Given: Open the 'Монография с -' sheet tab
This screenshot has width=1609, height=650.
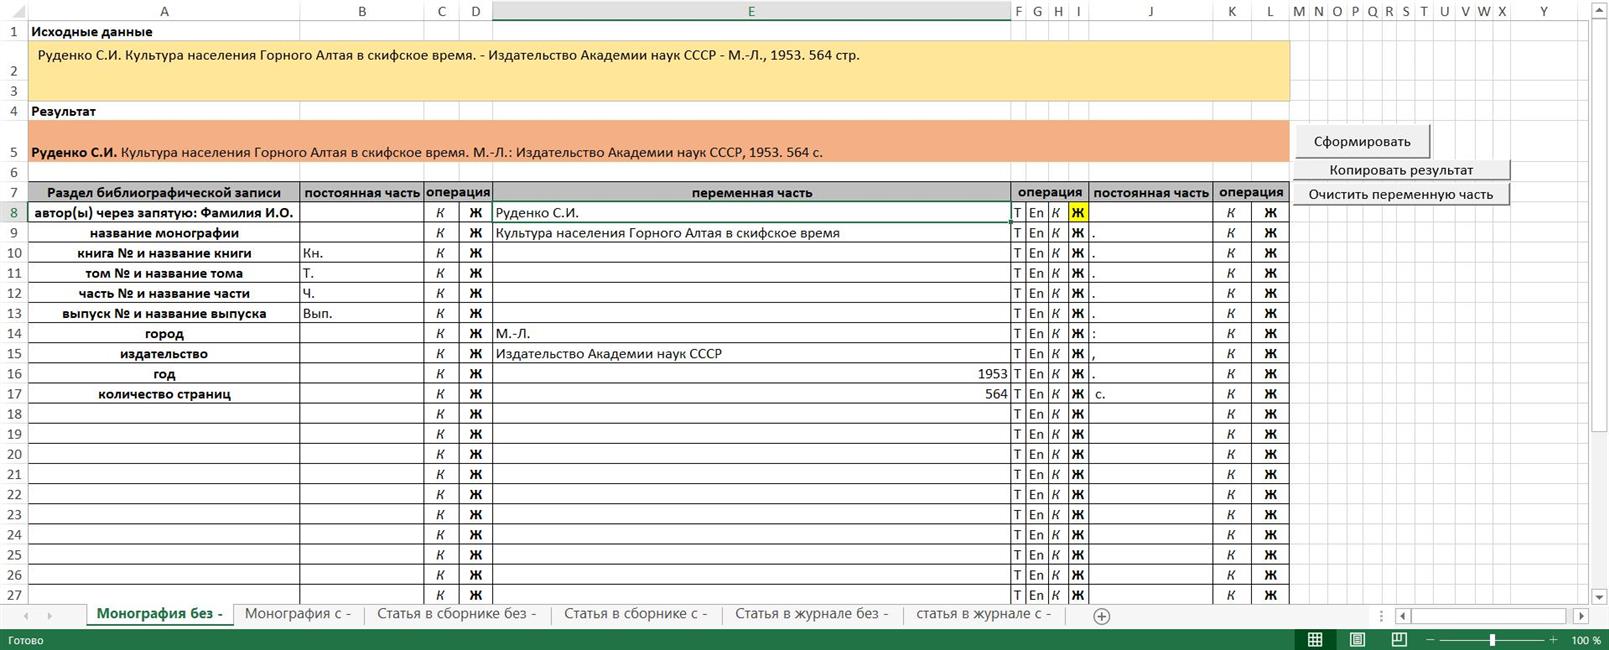Looking at the screenshot, I should pyautogui.click(x=298, y=614).
